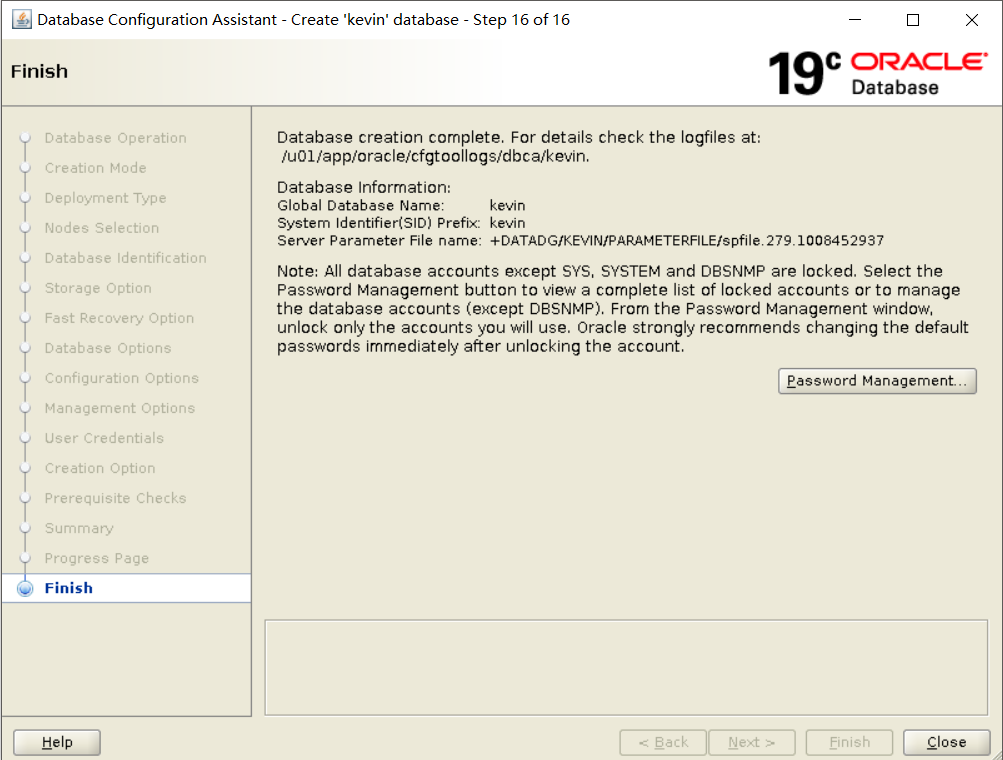Select the Storage Option step

[98, 288]
